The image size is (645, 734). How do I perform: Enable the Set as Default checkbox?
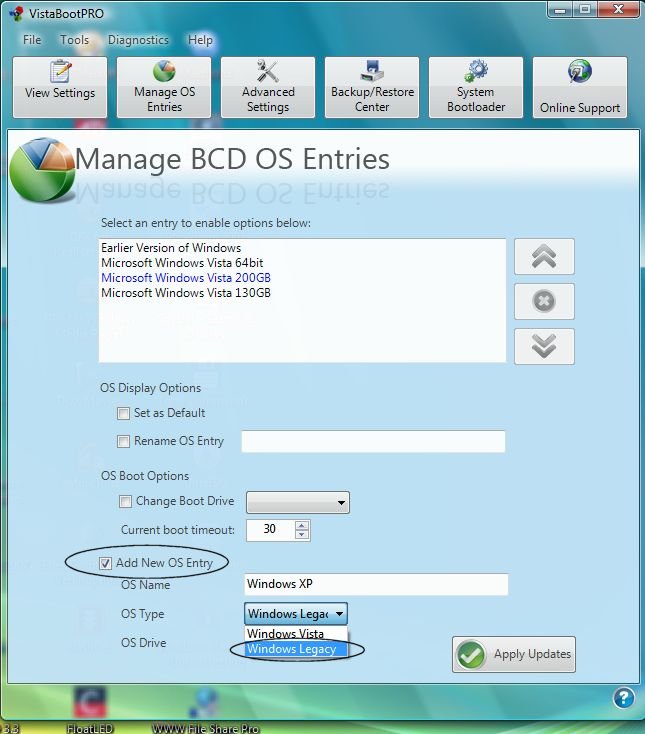tap(124, 413)
